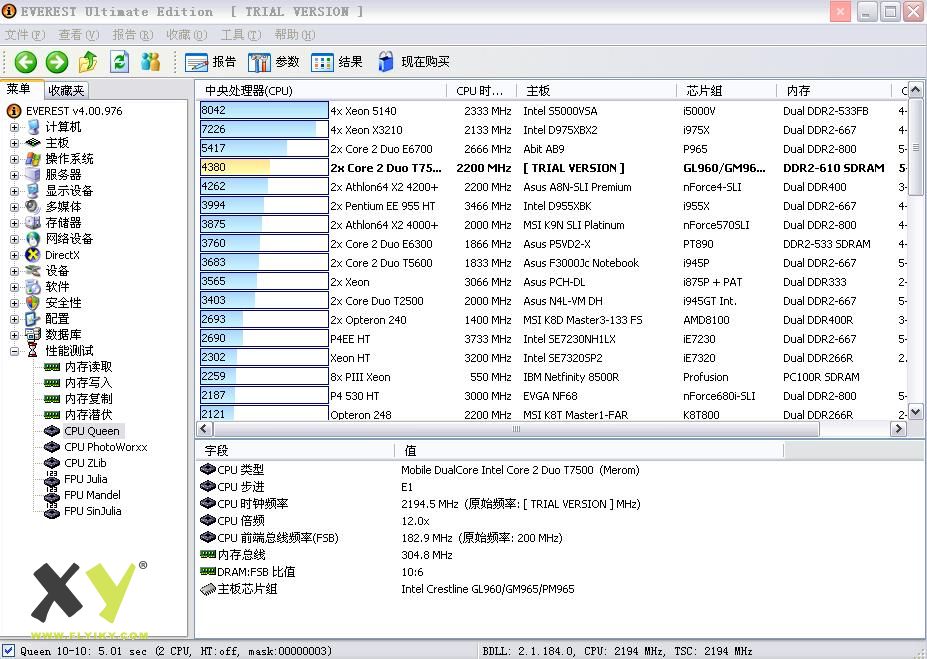Select the 数据库 database icon
The width and height of the screenshot is (927, 659).
pyautogui.click(x=33, y=335)
